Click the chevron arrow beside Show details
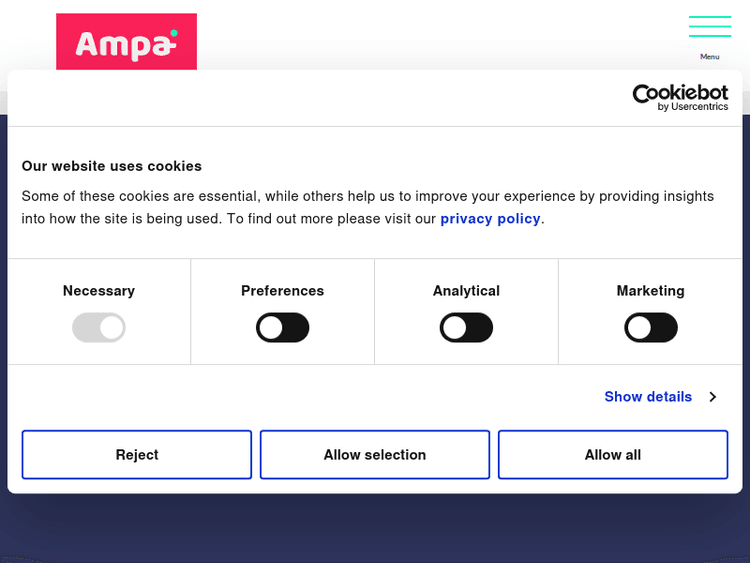Image resolution: width=750 pixels, height=563 pixels. coord(713,397)
